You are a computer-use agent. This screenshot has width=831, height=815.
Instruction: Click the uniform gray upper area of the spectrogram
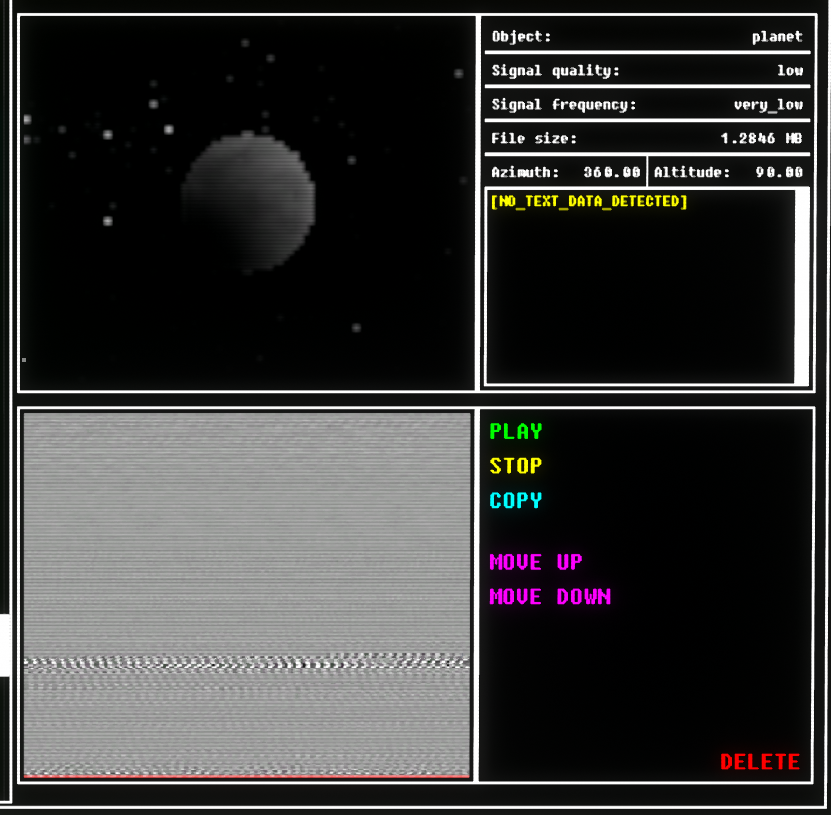(246, 520)
